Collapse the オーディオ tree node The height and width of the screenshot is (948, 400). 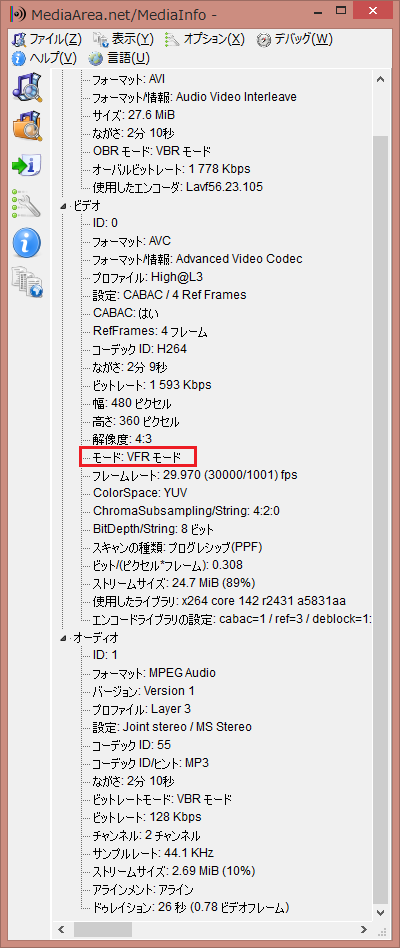click(x=64, y=638)
